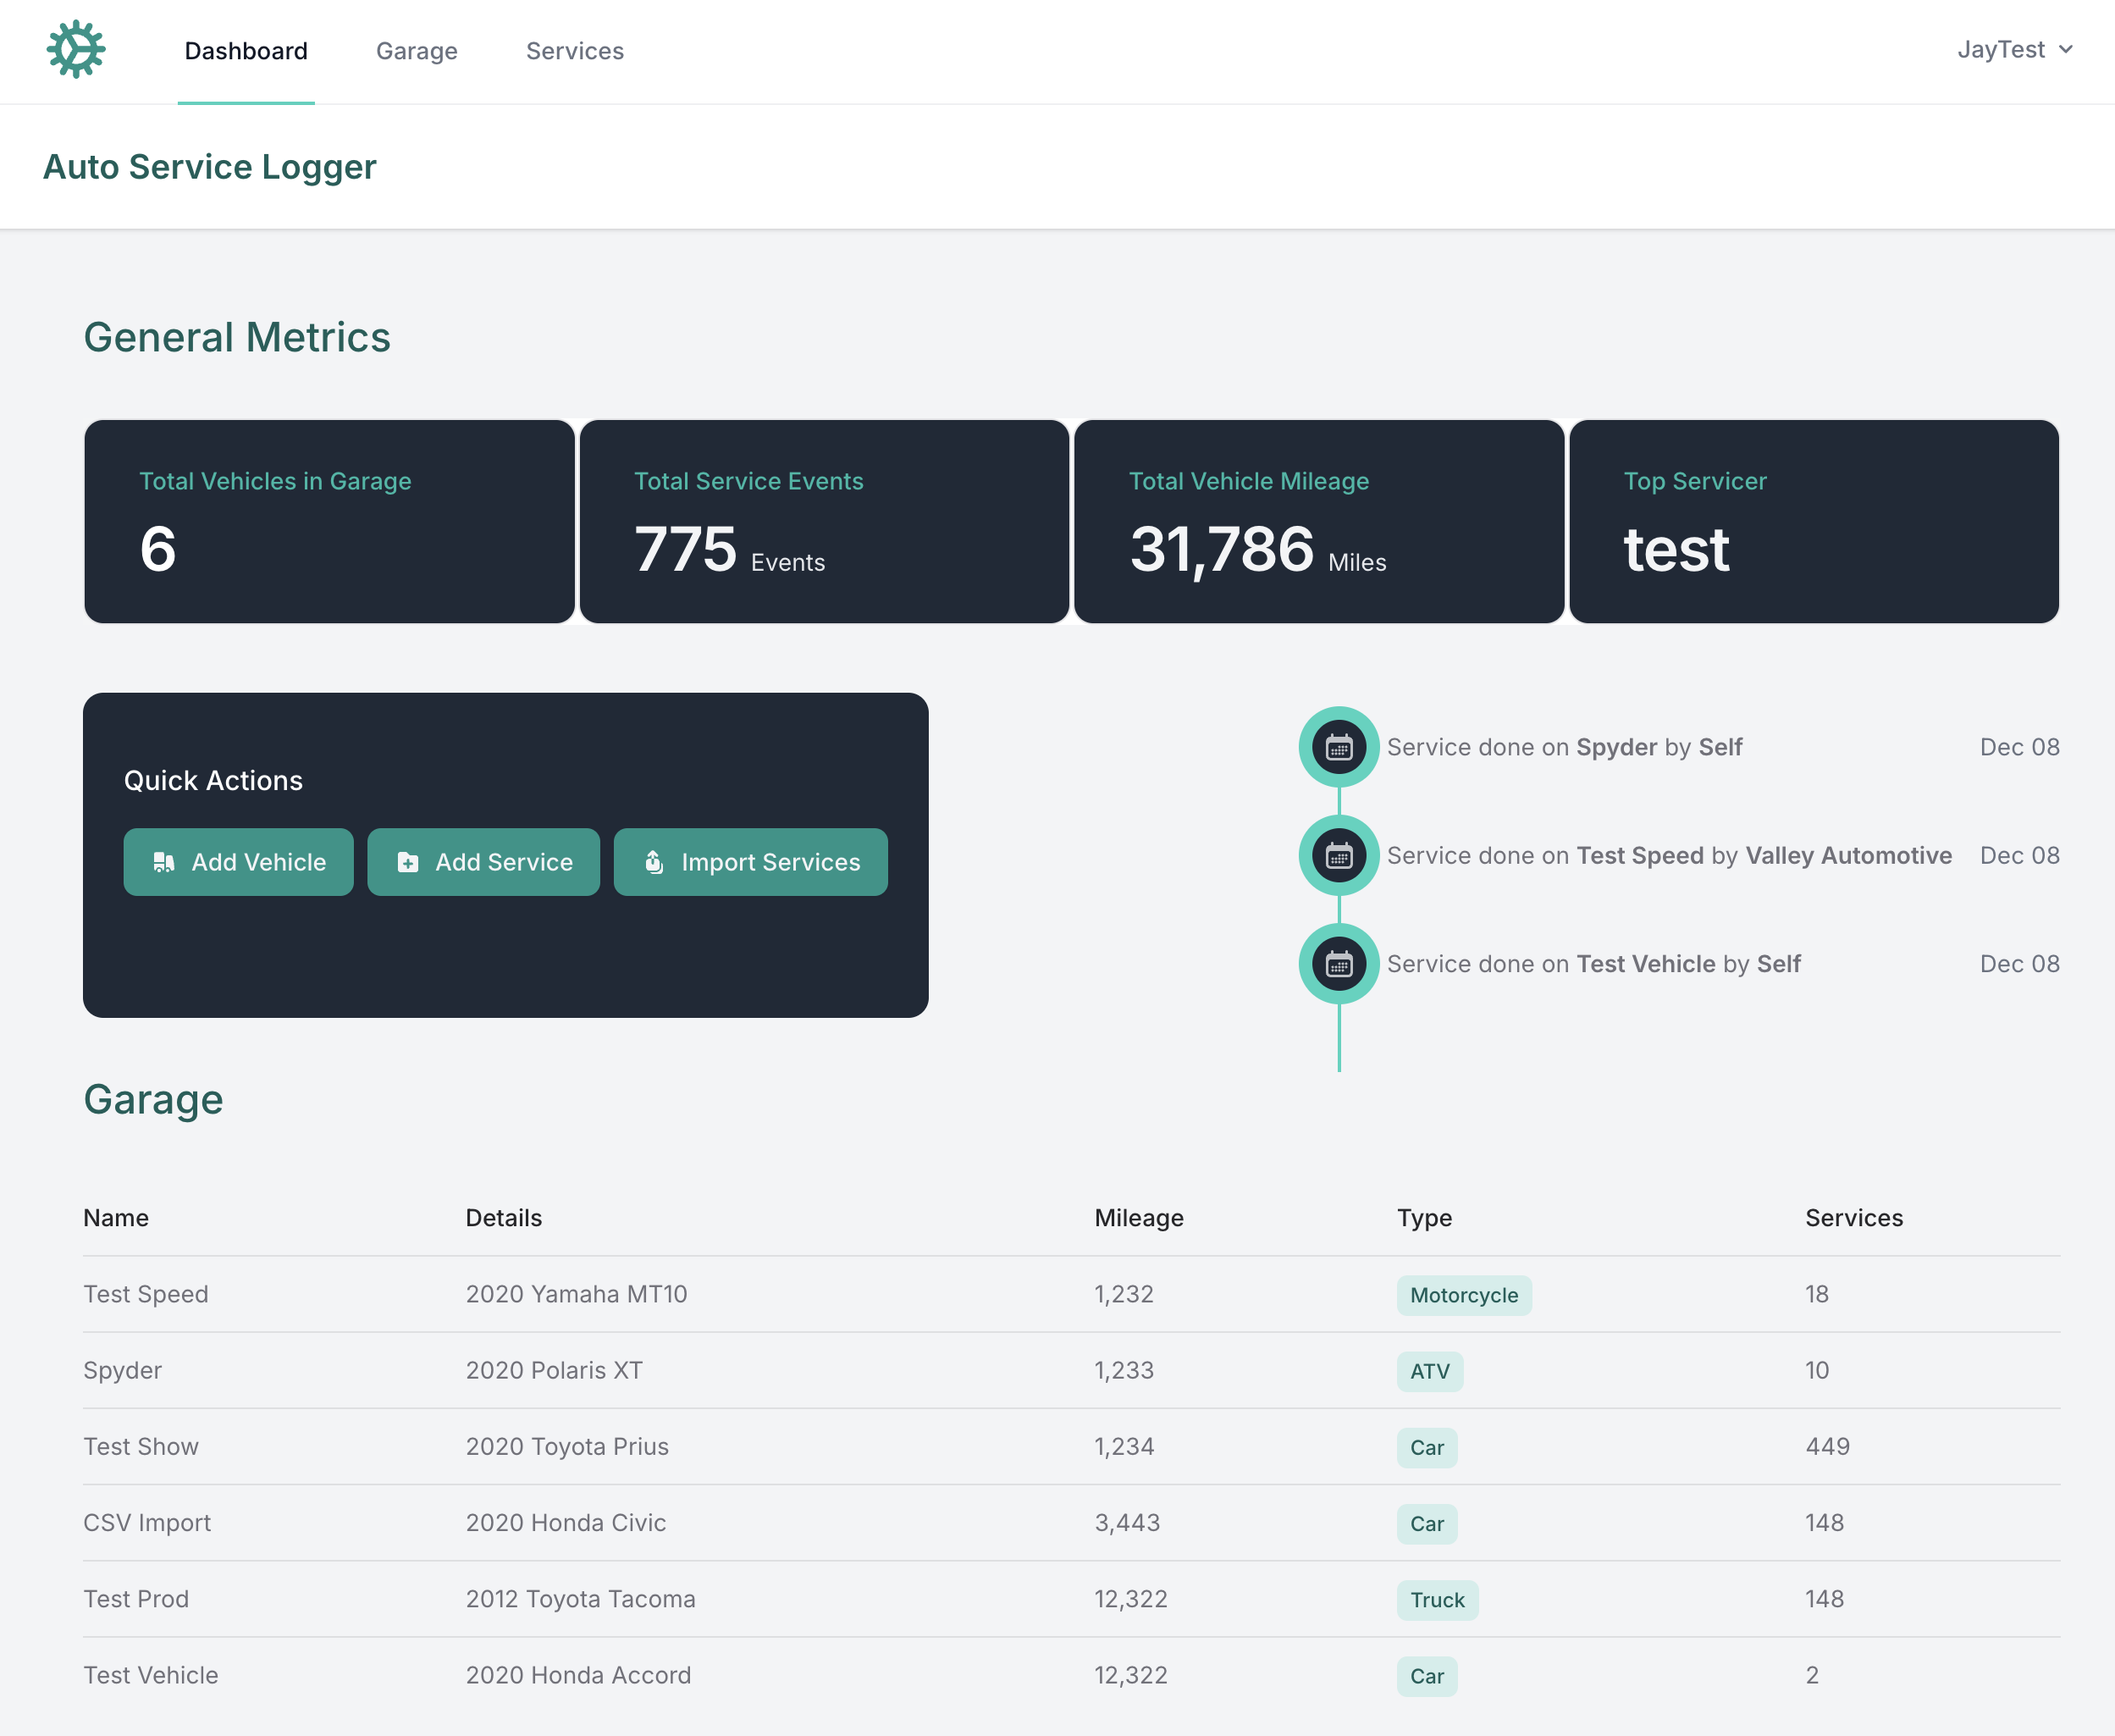Open the CSV Import vehicle row
The image size is (2115, 1736).
click(147, 1522)
